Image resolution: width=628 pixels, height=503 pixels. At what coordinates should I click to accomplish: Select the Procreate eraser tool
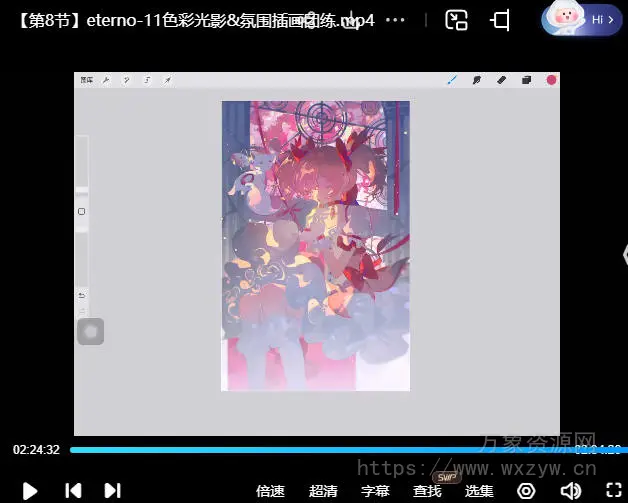[502, 80]
